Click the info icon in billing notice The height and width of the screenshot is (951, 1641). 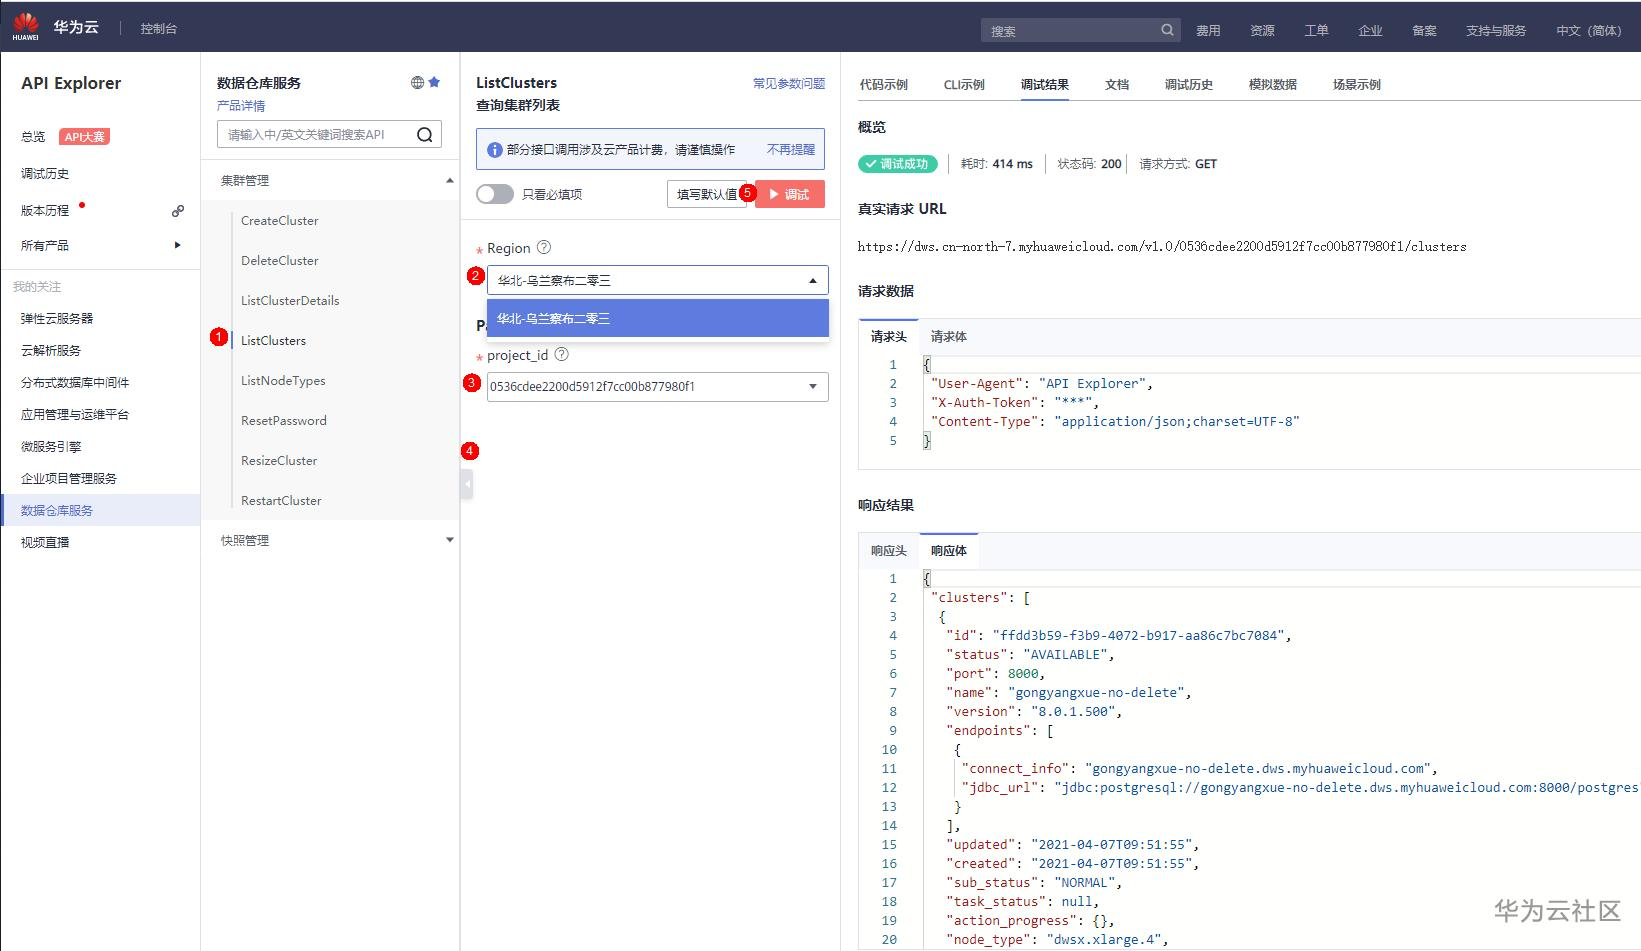pos(494,150)
